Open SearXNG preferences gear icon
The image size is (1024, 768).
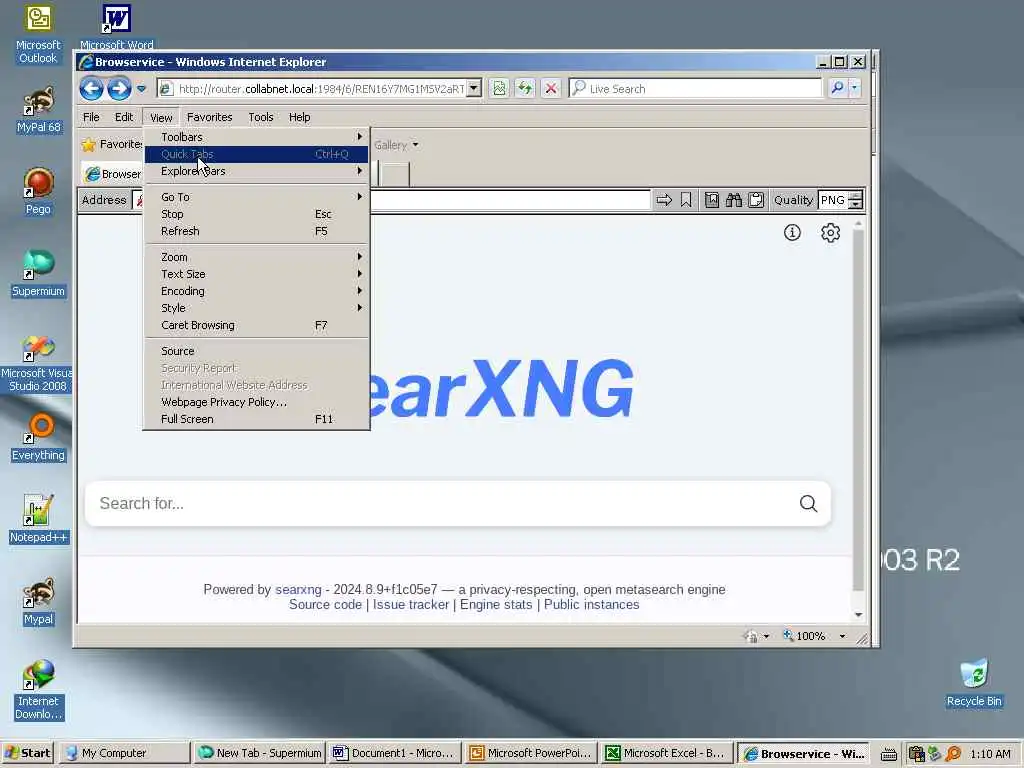coord(831,232)
